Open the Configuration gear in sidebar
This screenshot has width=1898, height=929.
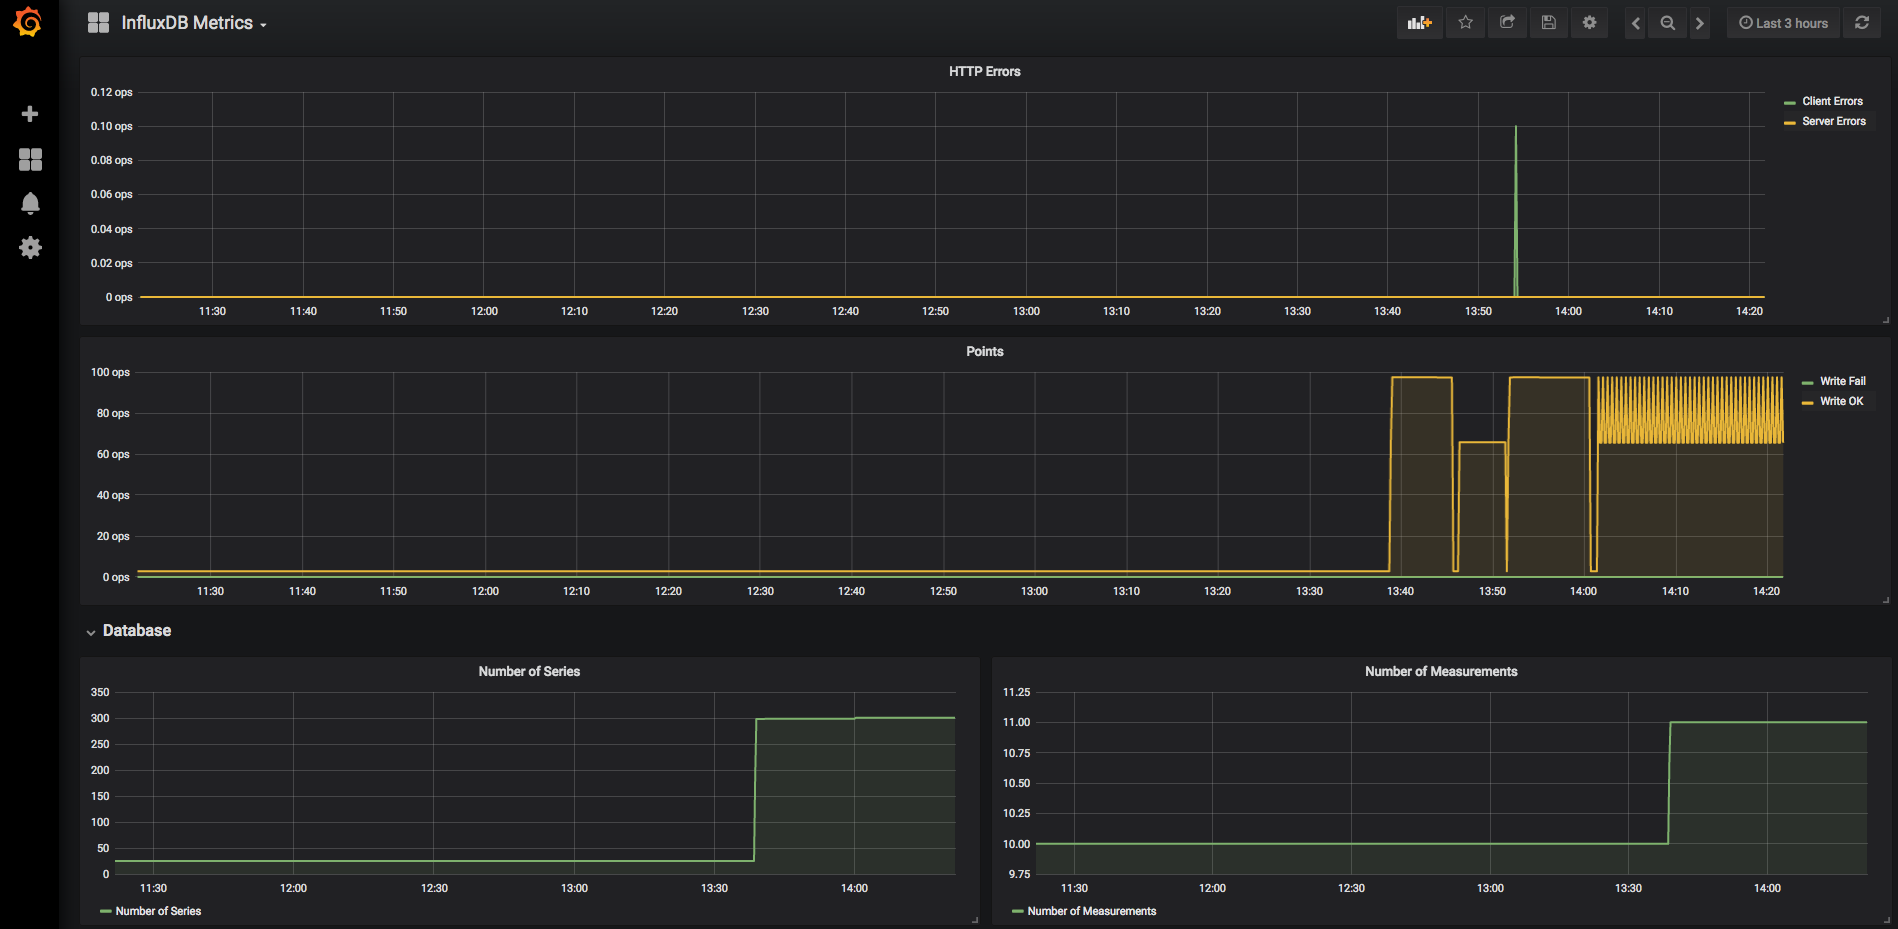pos(30,248)
